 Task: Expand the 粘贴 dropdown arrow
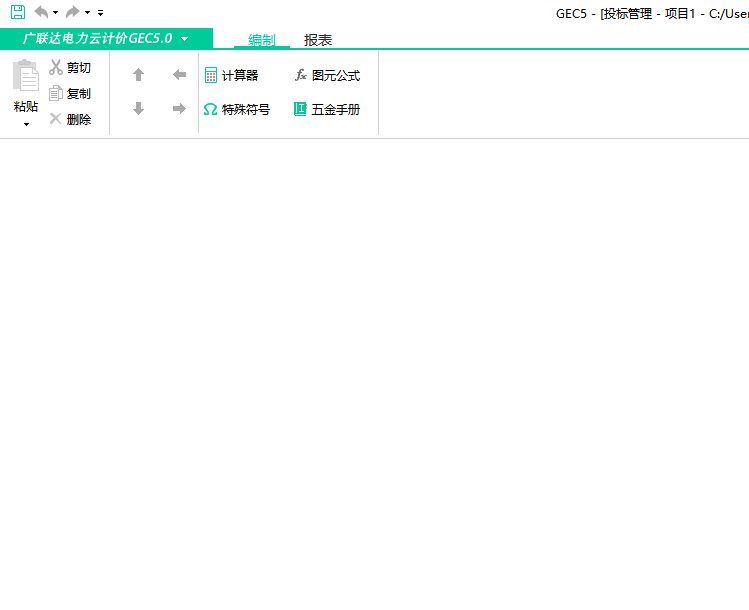pyautogui.click(x=26, y=124)
